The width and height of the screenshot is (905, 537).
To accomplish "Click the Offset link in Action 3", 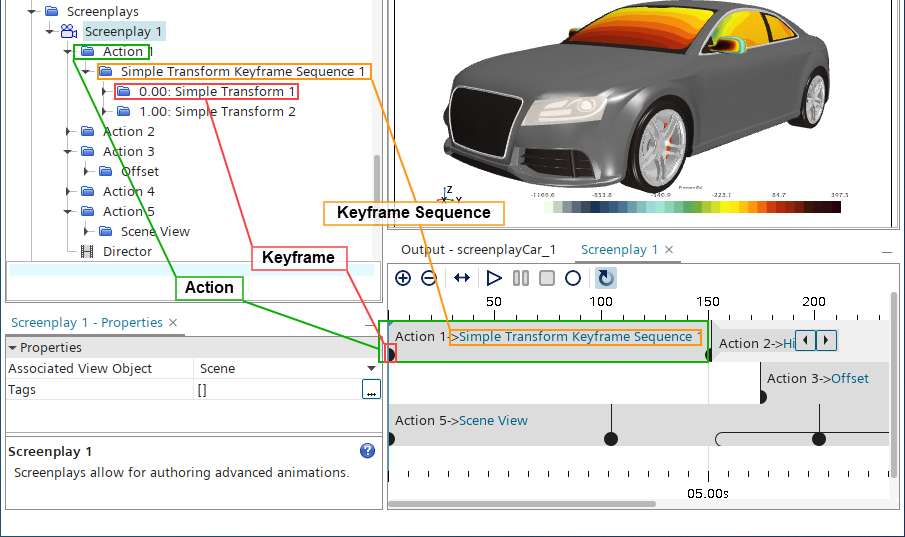I will (850, 378).
